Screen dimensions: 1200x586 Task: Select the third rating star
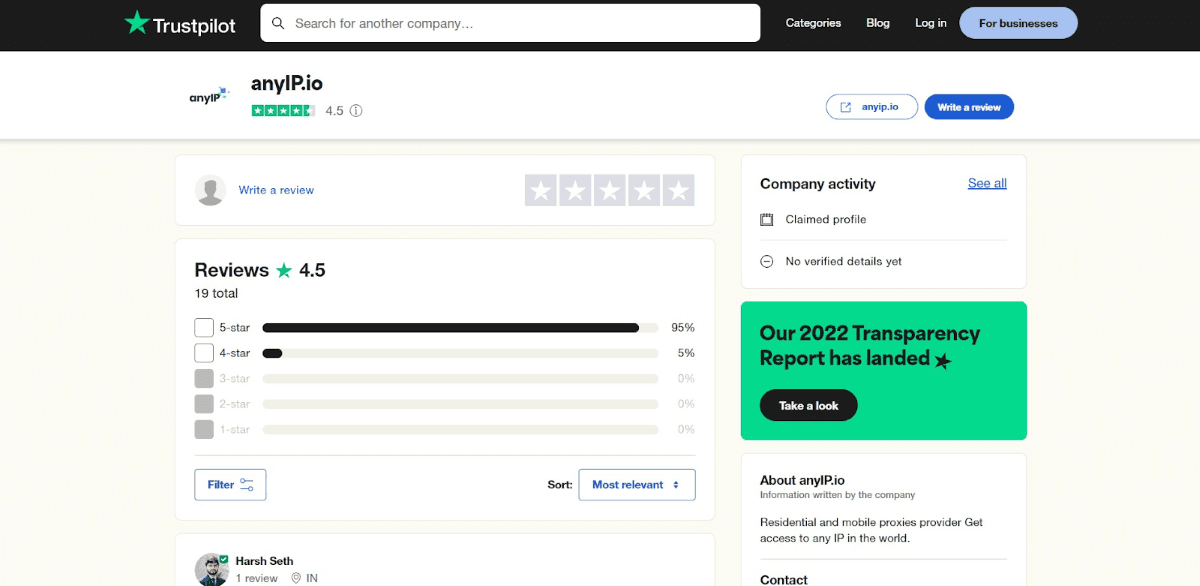[609, 190]
